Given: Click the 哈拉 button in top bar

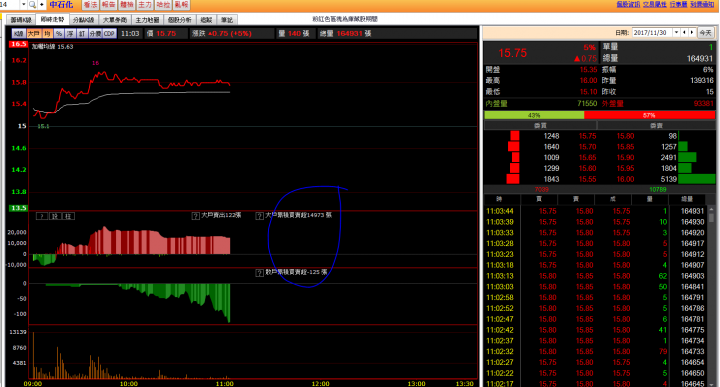Looking at the screenshot, I should pyautogui.click(x=163, y=5).
